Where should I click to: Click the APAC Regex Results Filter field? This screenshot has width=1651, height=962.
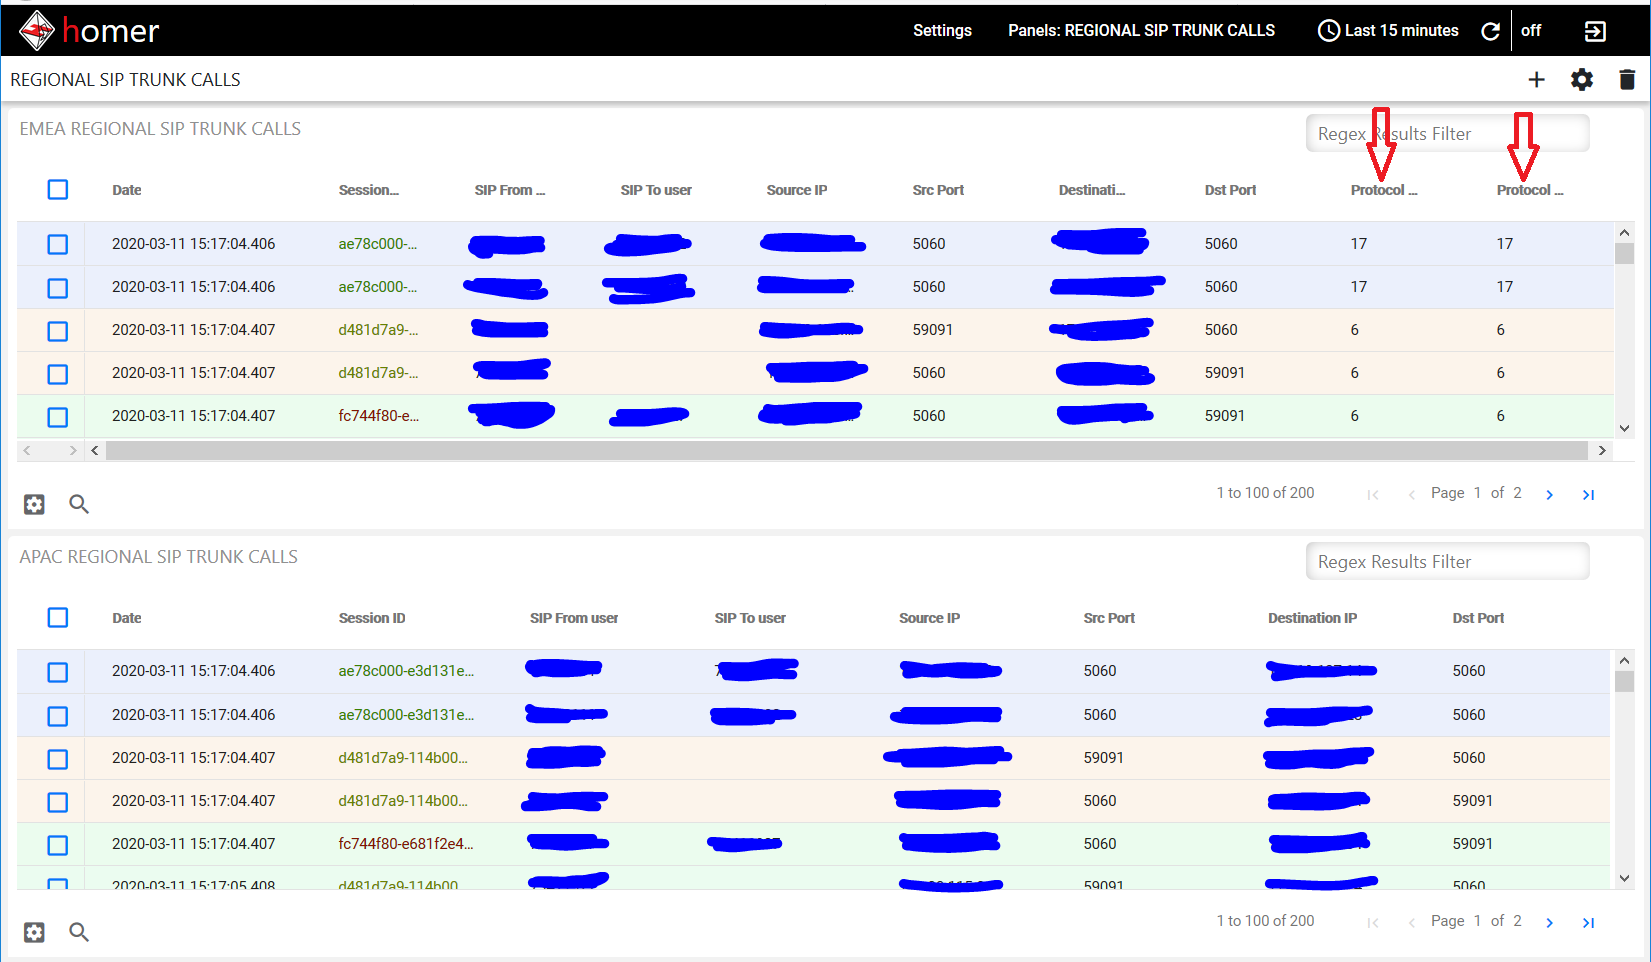[x=1446, y=561]
